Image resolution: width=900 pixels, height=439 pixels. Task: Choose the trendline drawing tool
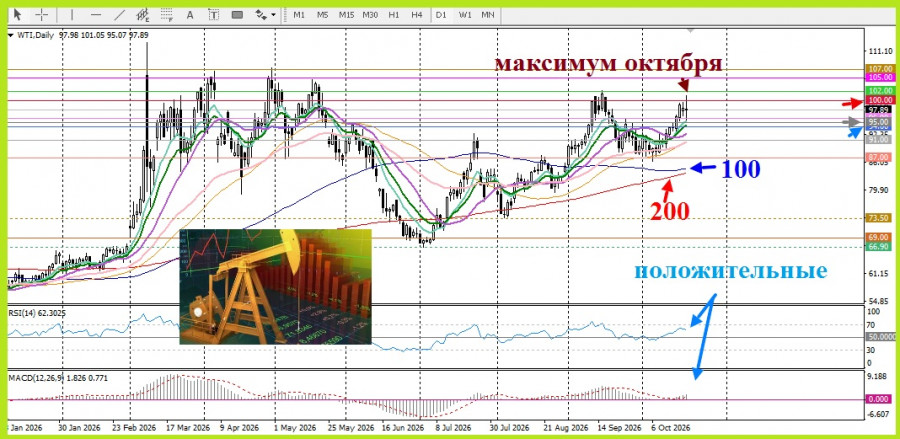(119, 15)
